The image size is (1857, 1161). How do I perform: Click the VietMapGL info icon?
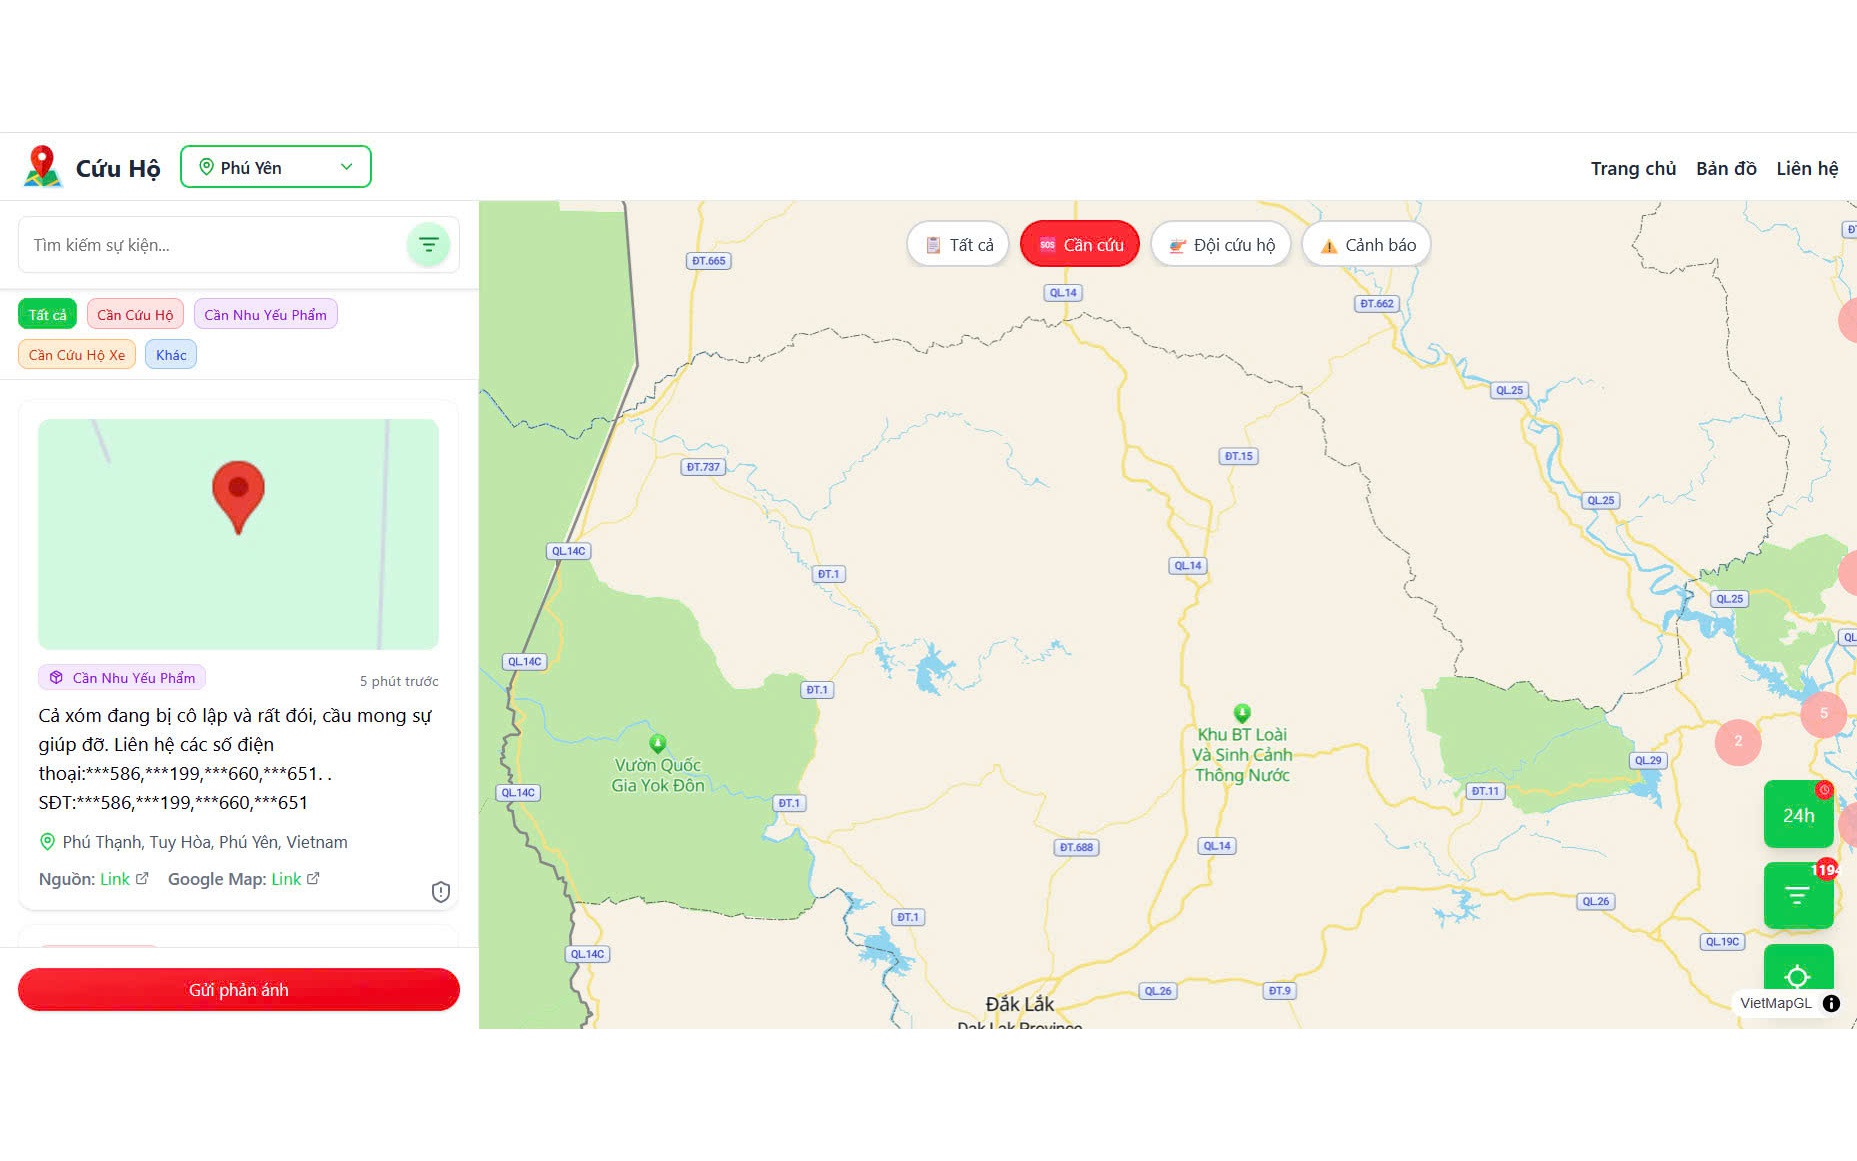1831,1003
